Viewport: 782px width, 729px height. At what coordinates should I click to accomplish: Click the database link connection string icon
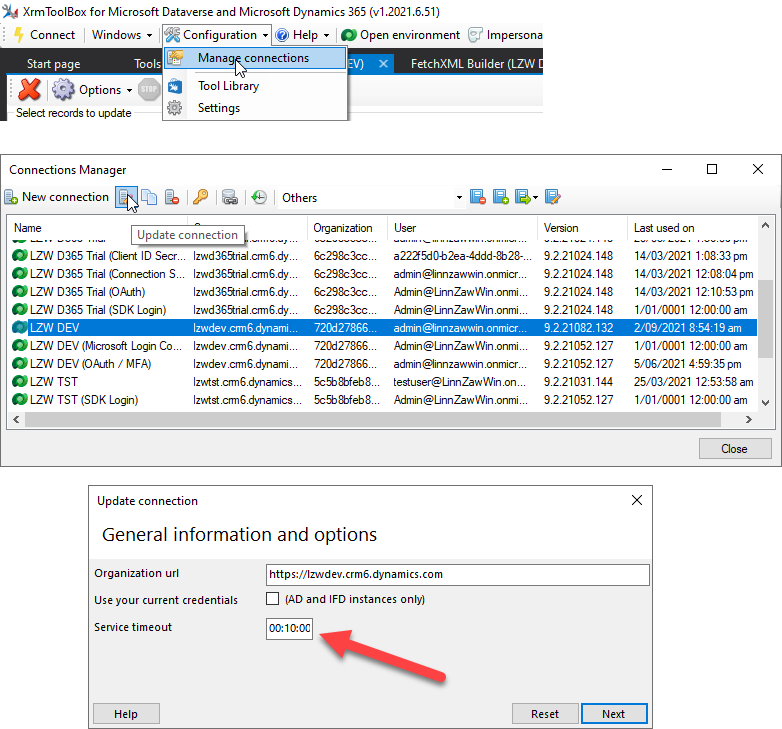[x=230, y=197]
